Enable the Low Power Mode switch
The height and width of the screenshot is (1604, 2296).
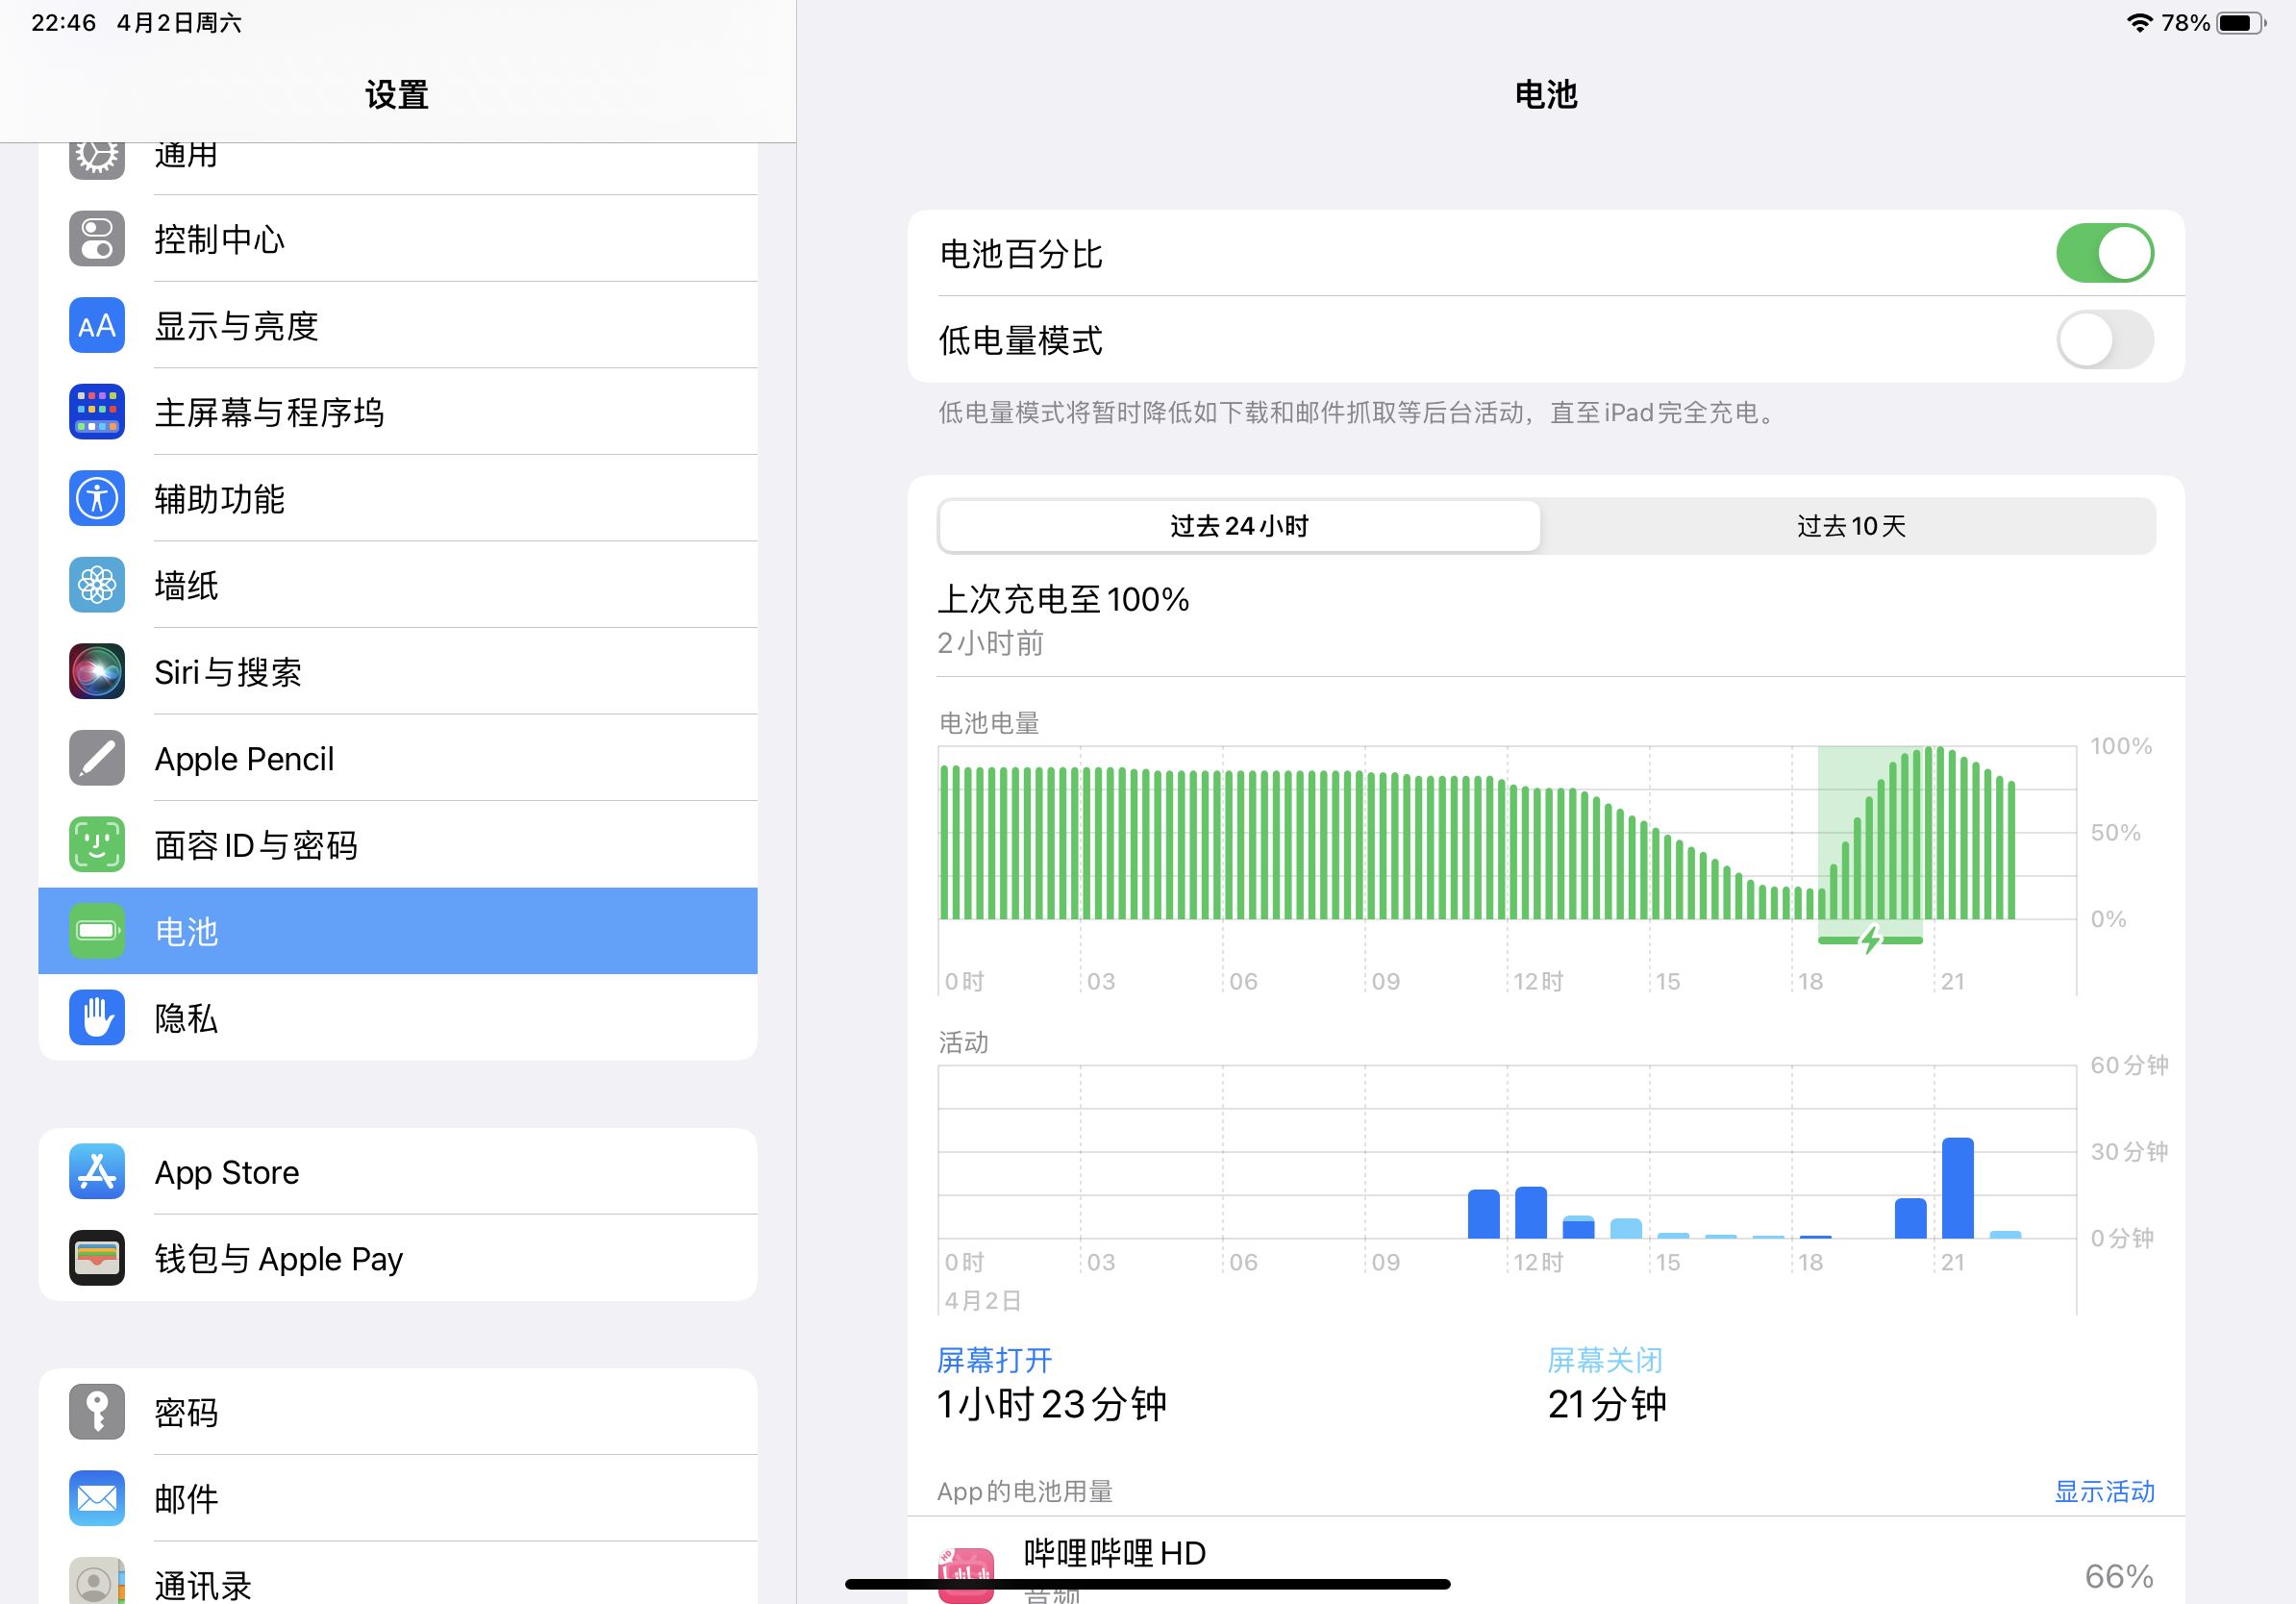[2104, 340]
